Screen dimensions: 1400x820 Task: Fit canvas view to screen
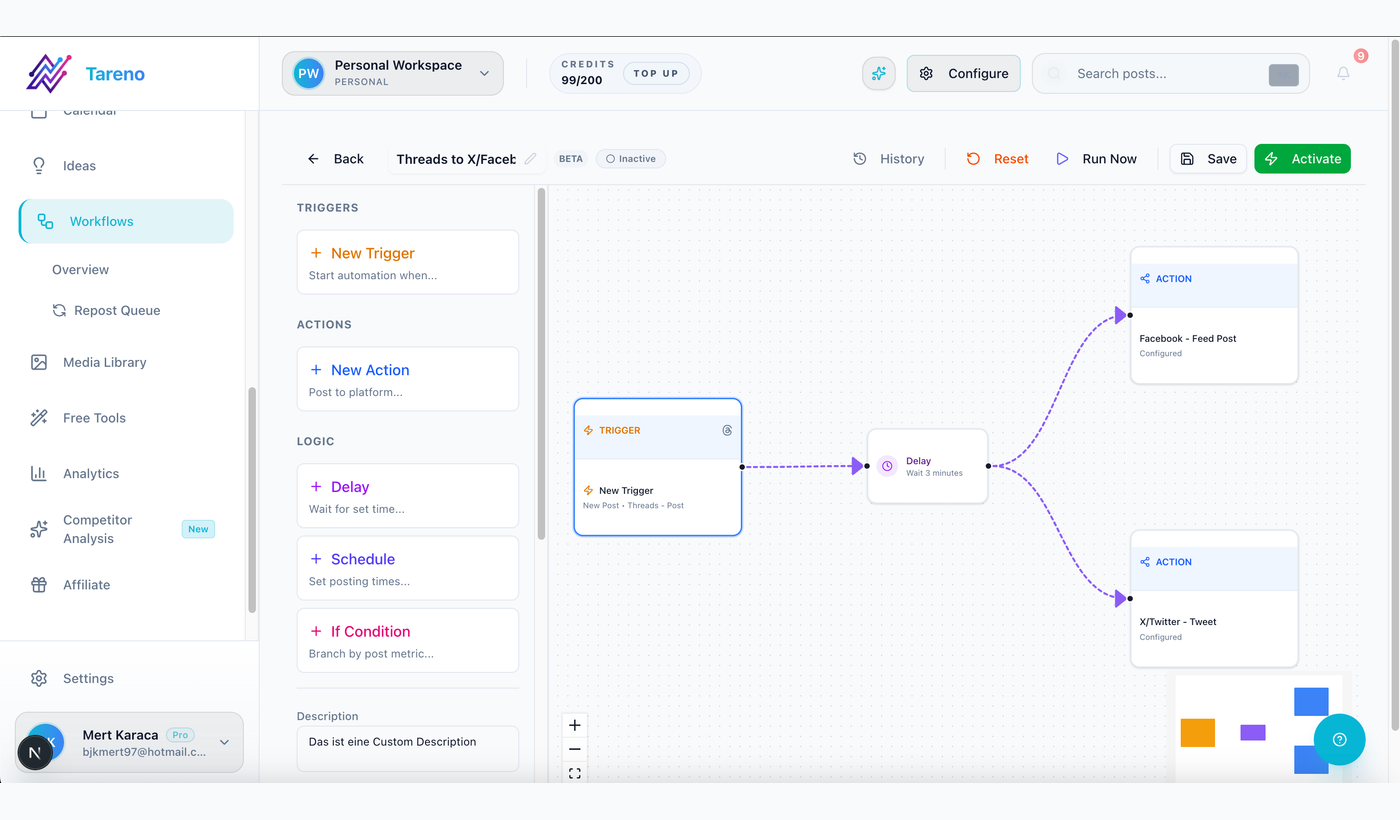click(x=575, y=773)
